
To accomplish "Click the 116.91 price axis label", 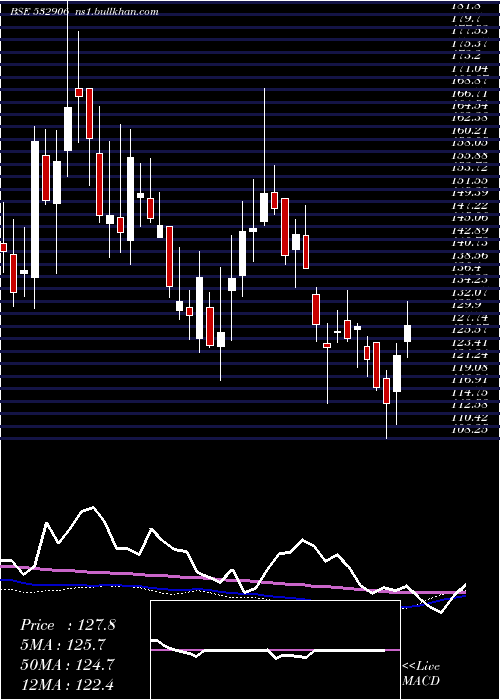I will (470, 380).
